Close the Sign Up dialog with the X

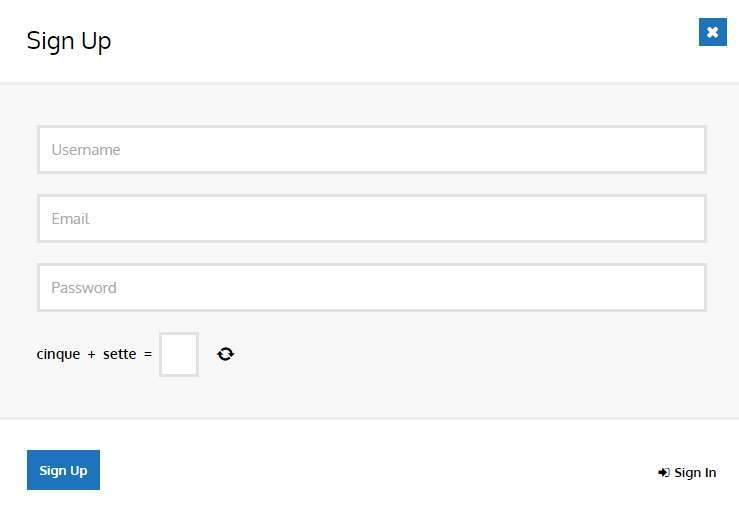click(712, 32)
